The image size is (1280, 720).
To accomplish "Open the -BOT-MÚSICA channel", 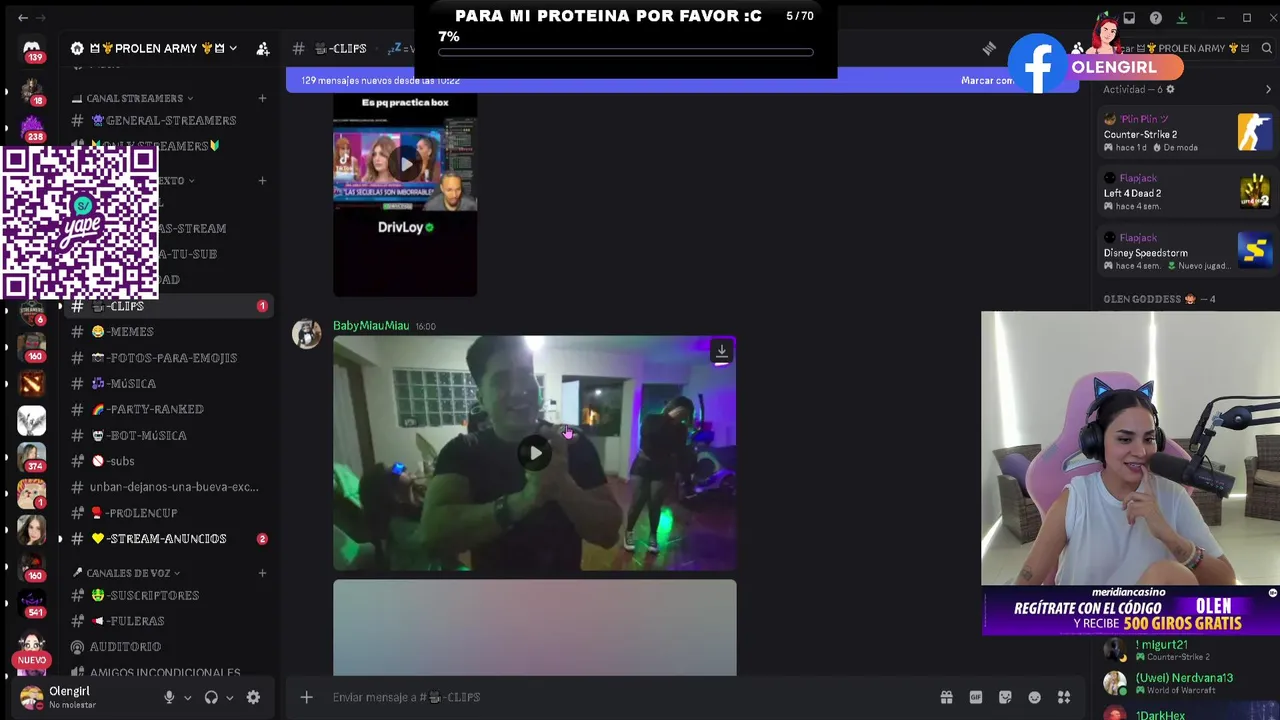I will pyautogui.click(x=169, y=435).
